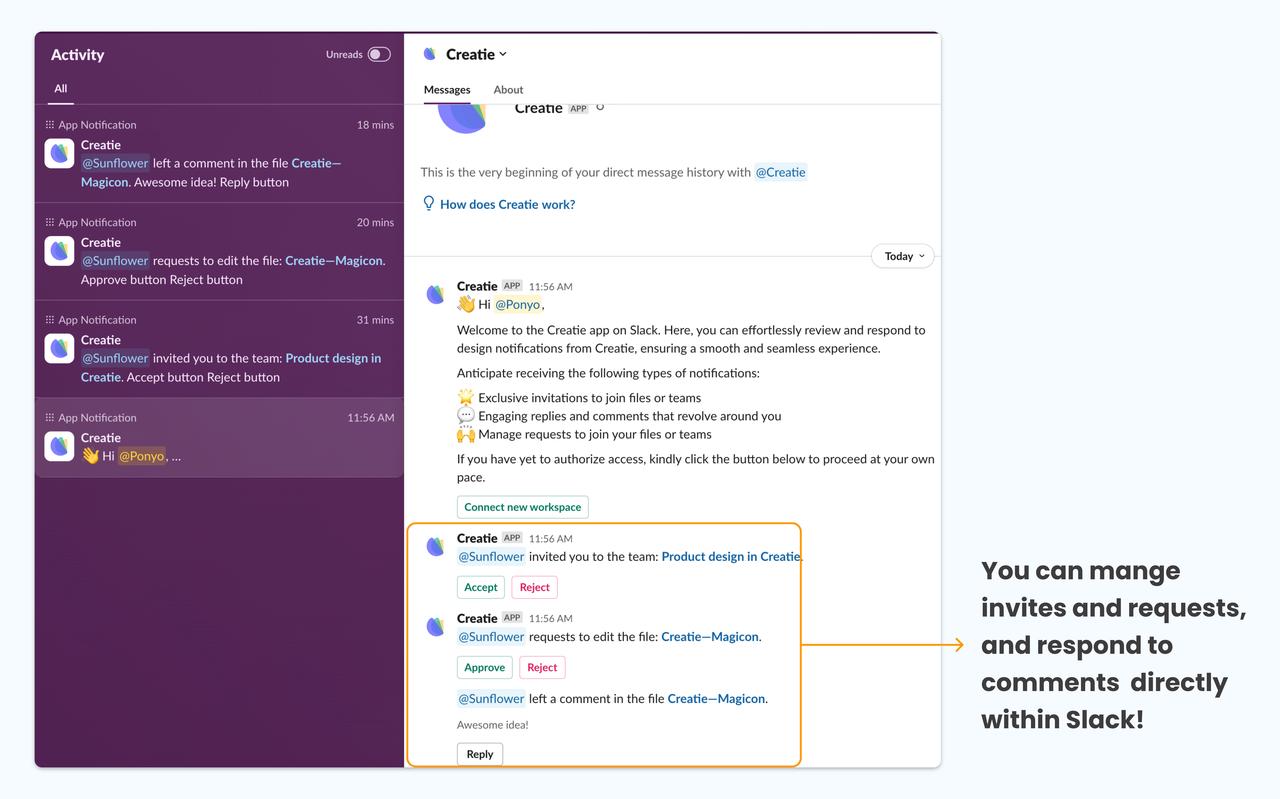
Task: Click the 18 mins timestamp
Action: point(376,125)
